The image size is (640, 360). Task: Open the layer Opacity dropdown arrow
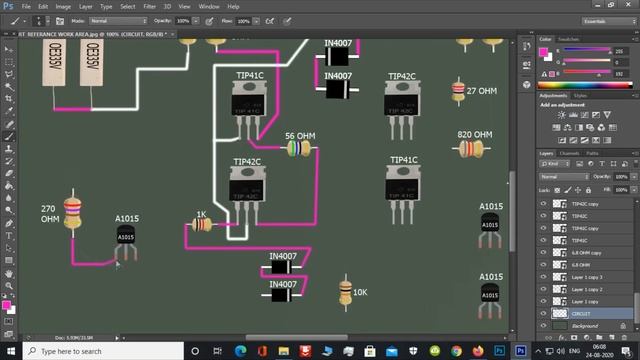pos(634,177)
